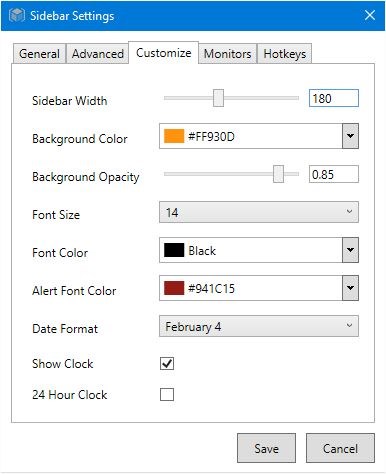Click the Save button
Viewport: 386px width, 474px height.
point(266,448)
